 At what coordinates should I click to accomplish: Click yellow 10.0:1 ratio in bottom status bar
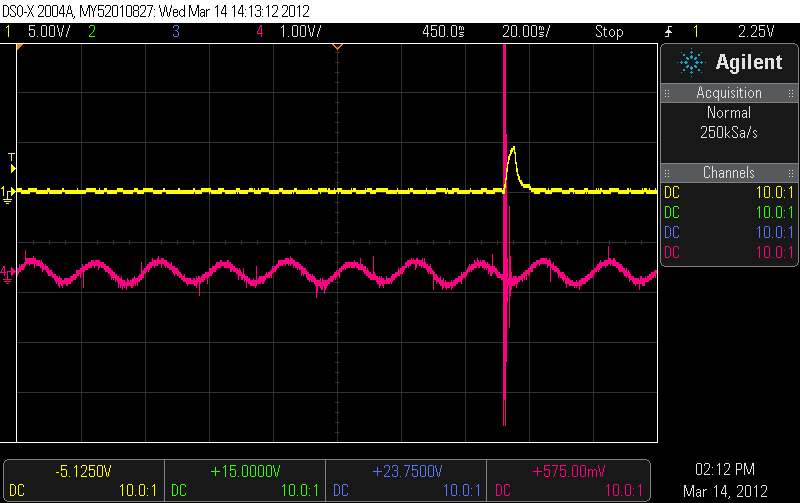coord(138,491)
